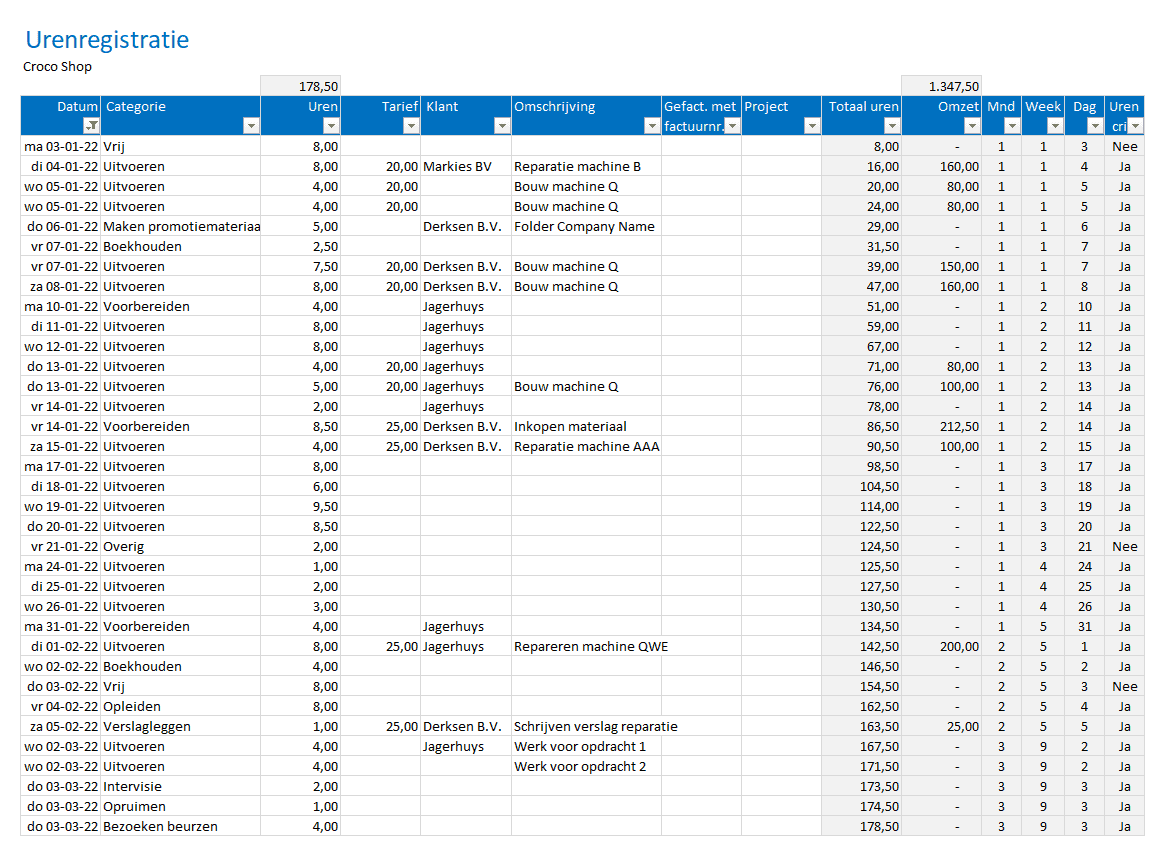The width and height of the screenshot is (1165, 856).
Task: Select the Urenregistratie title
Action: pyautogui.click(x=107, y=40)
